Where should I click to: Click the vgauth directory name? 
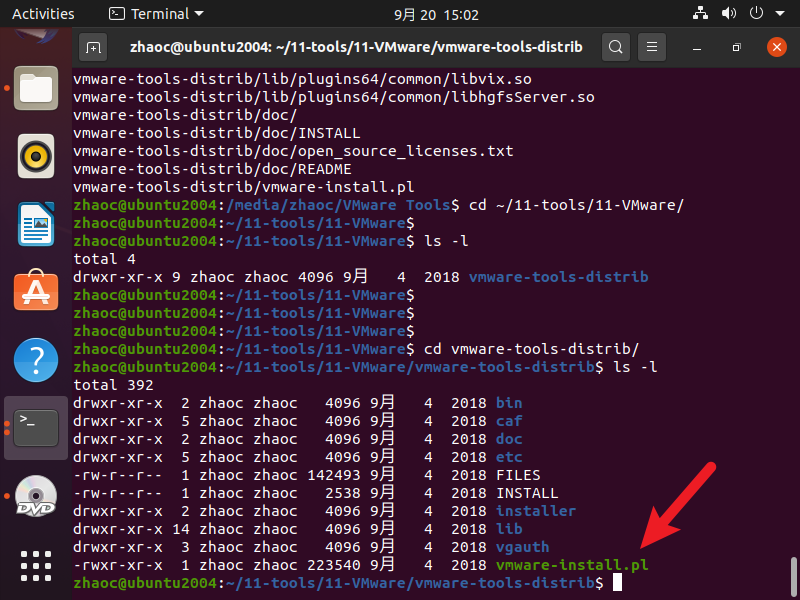pyautogui.click(x=522, y=547)
